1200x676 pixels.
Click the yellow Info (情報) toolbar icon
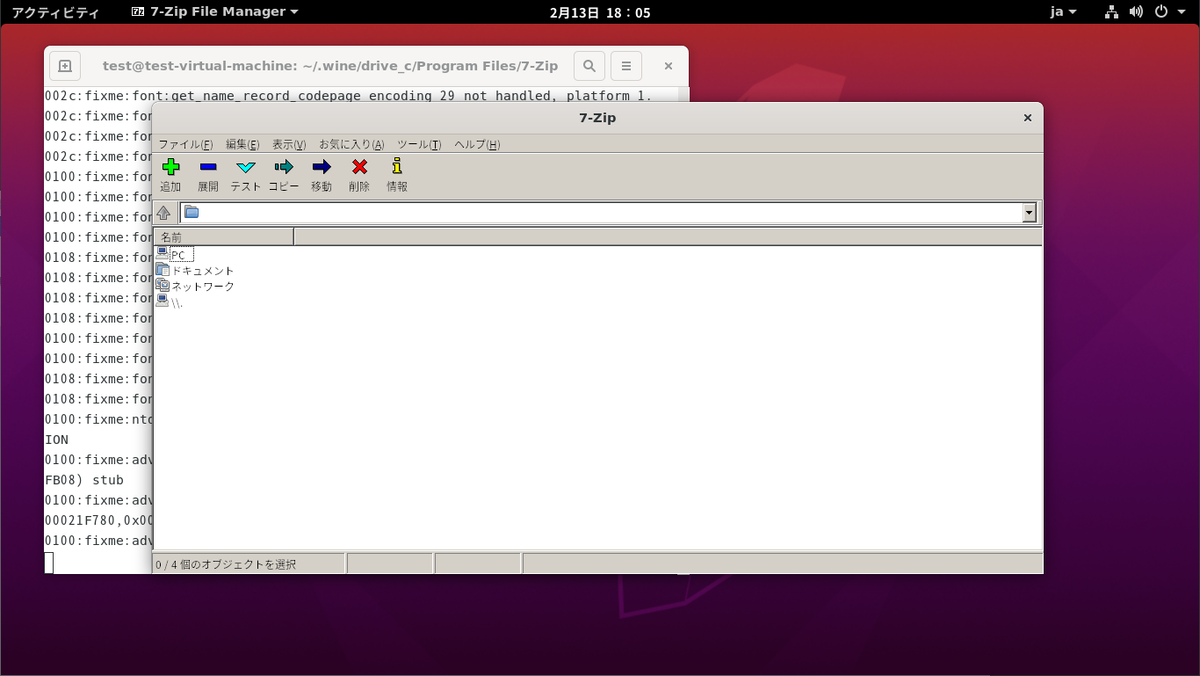click(x=397, y=167)
